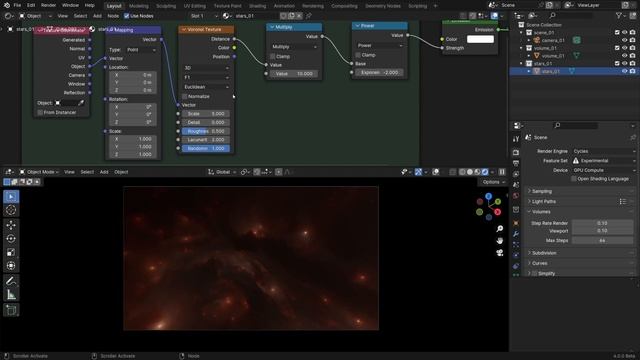Image resolution: width=640 pixels, height=360 pixels.
Task: Select the Annotate tool in viewport toolbar
Action: pyautogui.click(x=11, y=281)
